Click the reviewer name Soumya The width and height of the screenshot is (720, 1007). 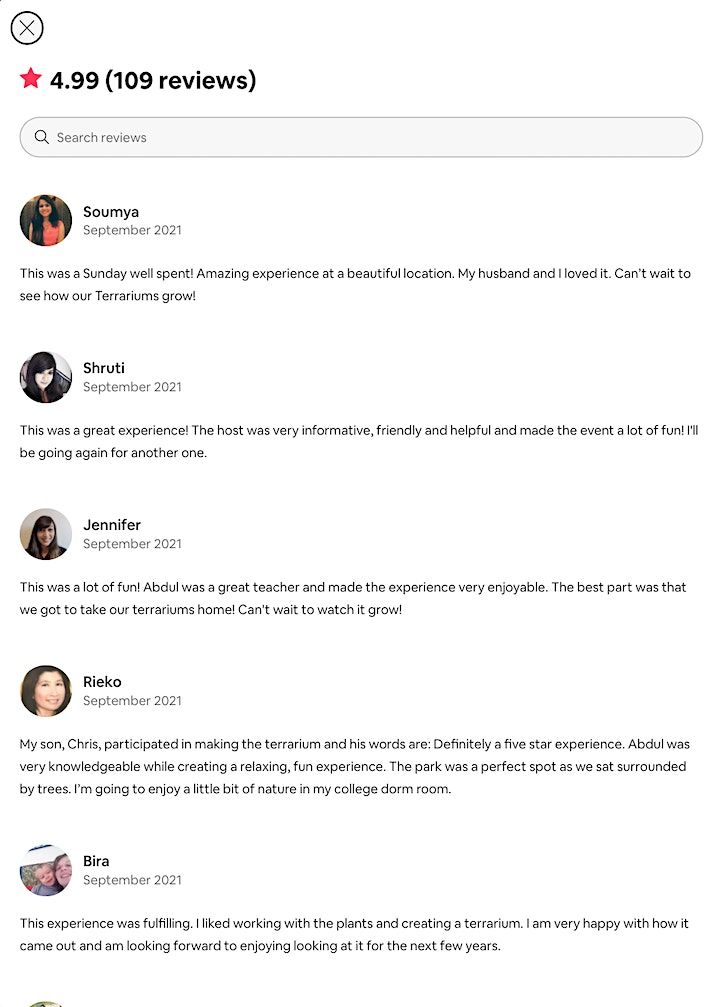[111, 212]
